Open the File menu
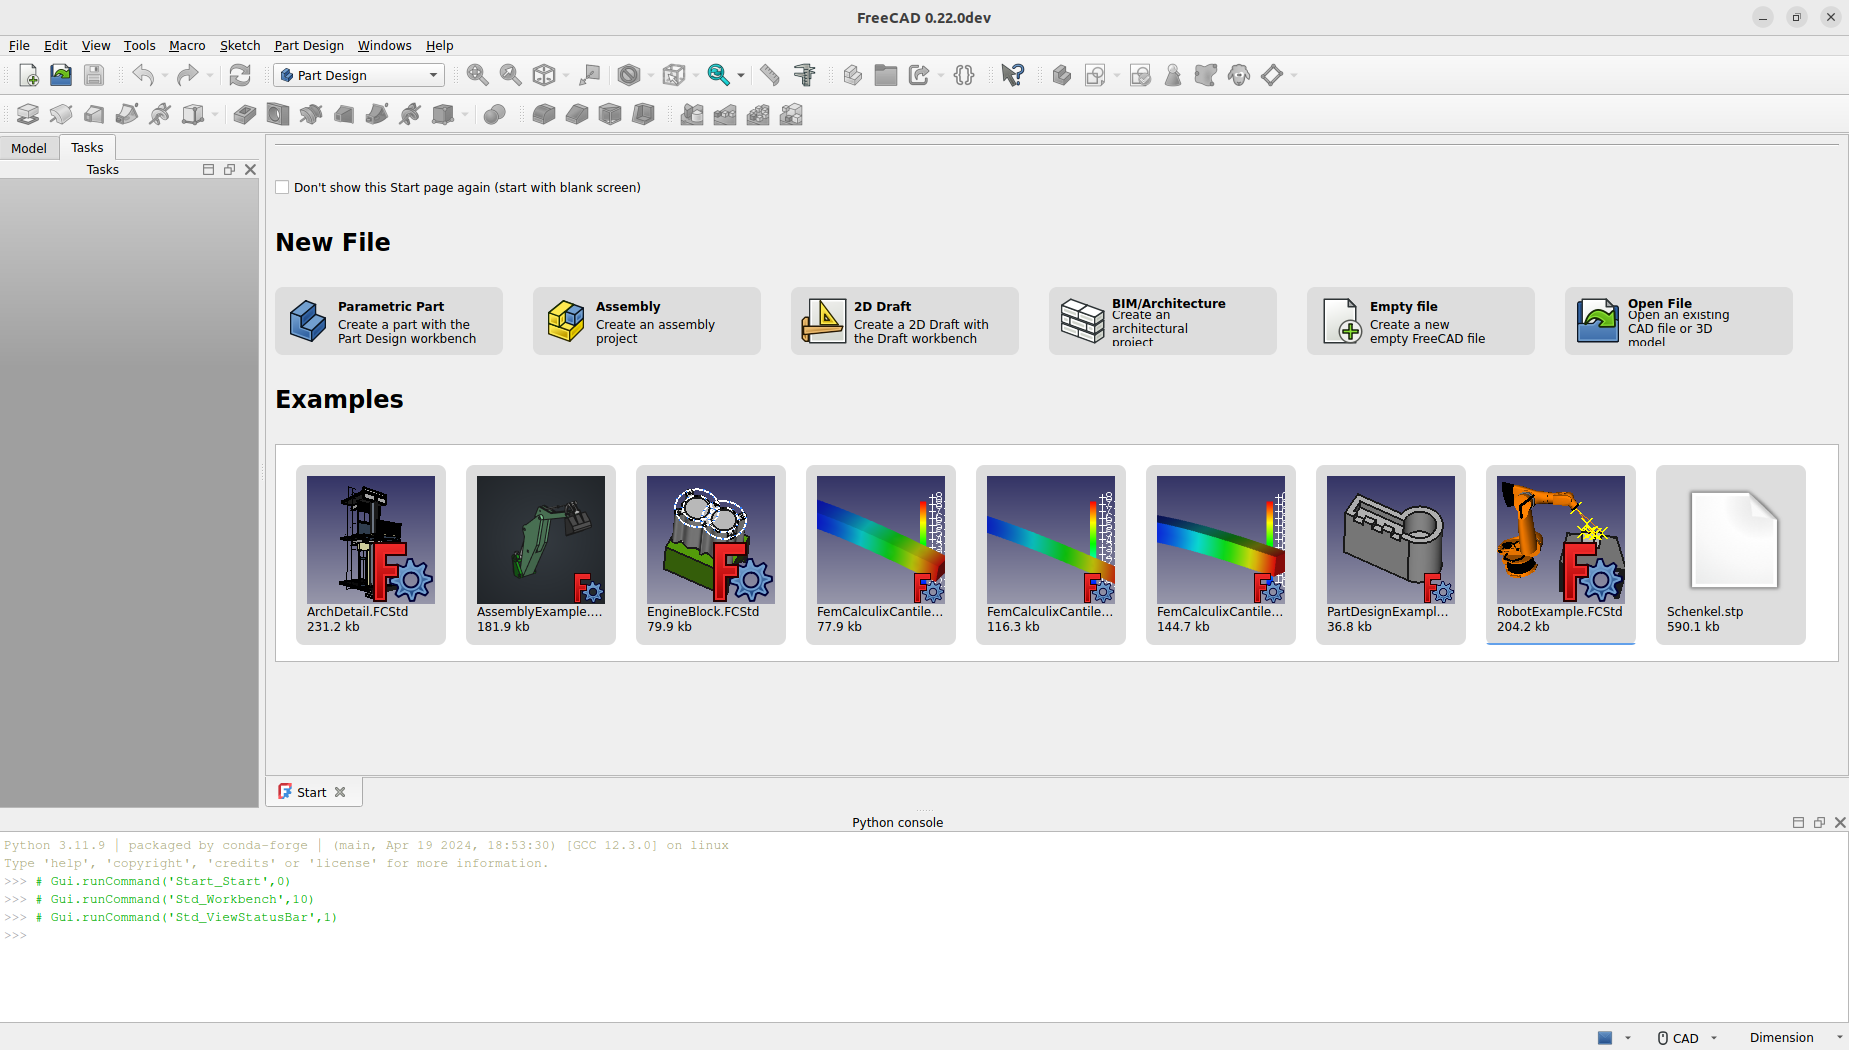The height and width of the screenshot is (1050, 1849). pos(19,45)
